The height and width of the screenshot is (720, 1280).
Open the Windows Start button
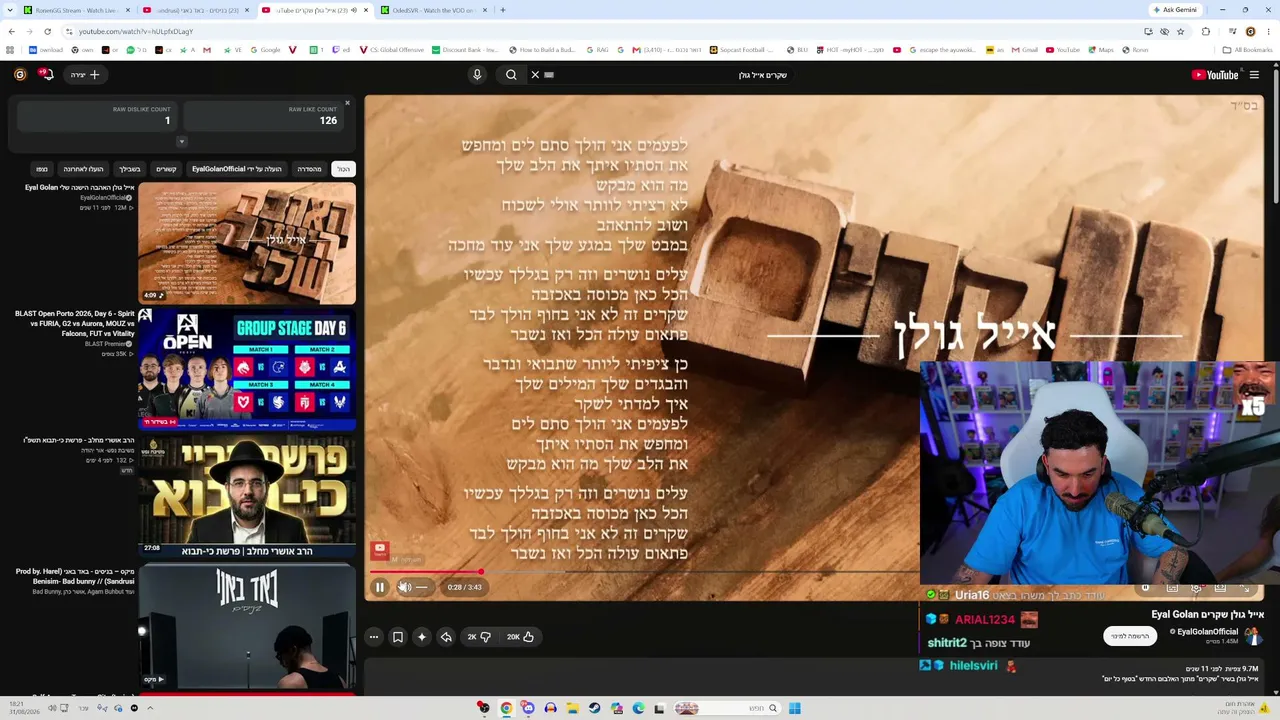794,708
